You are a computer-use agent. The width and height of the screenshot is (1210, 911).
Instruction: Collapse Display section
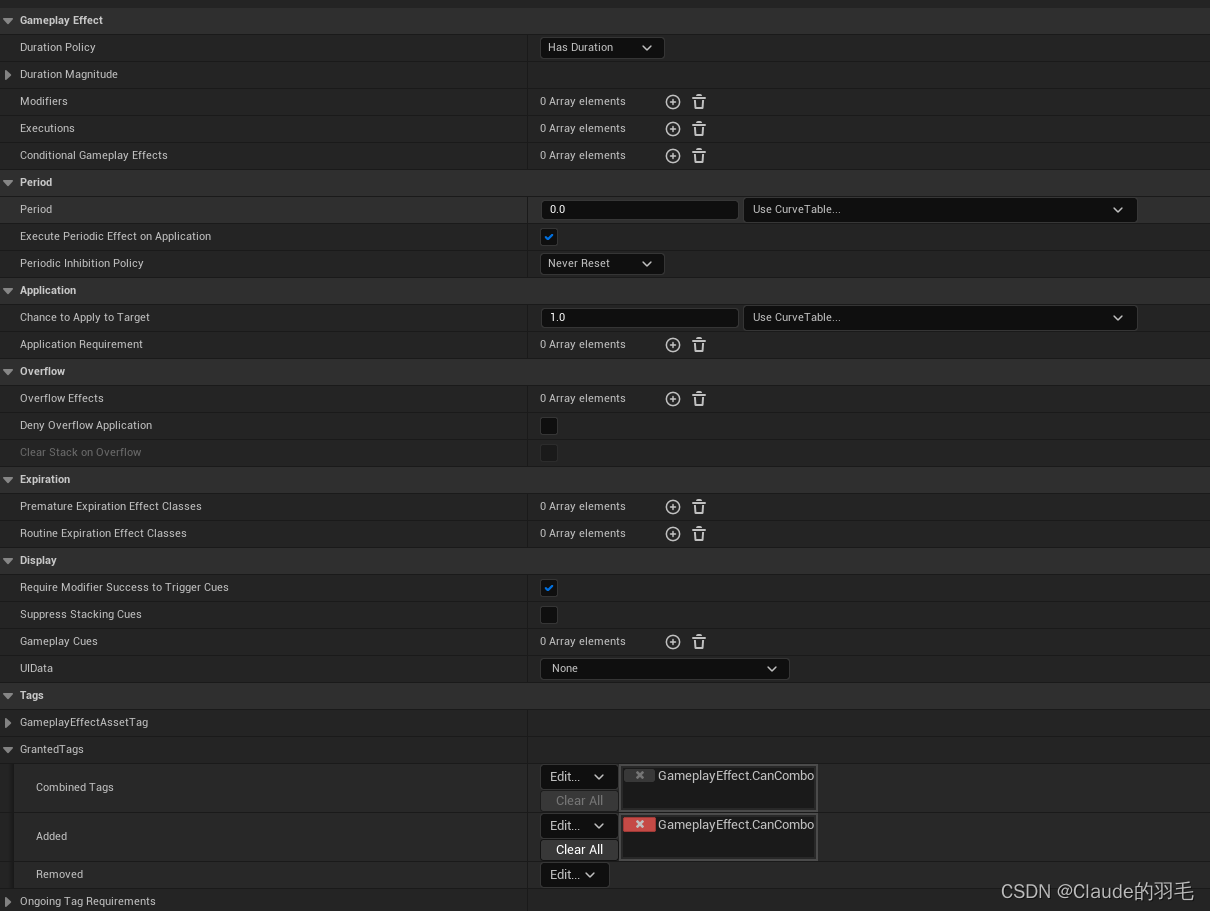coord(8,561)
